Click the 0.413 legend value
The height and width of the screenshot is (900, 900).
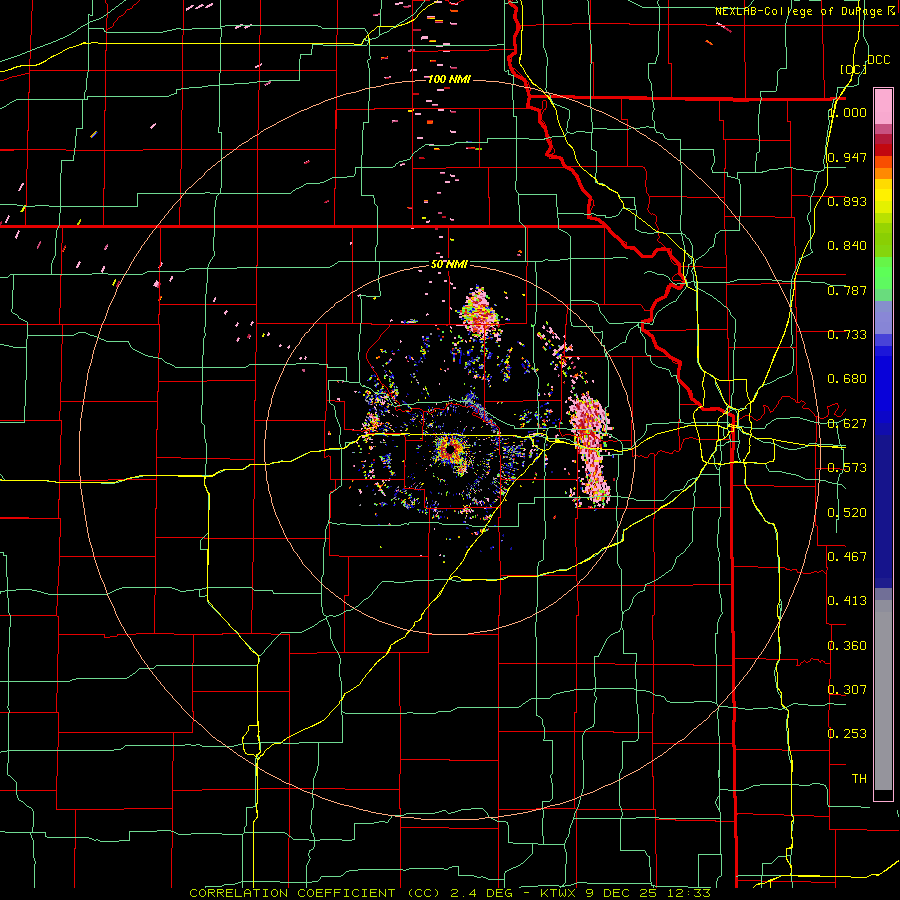(847, 601)
